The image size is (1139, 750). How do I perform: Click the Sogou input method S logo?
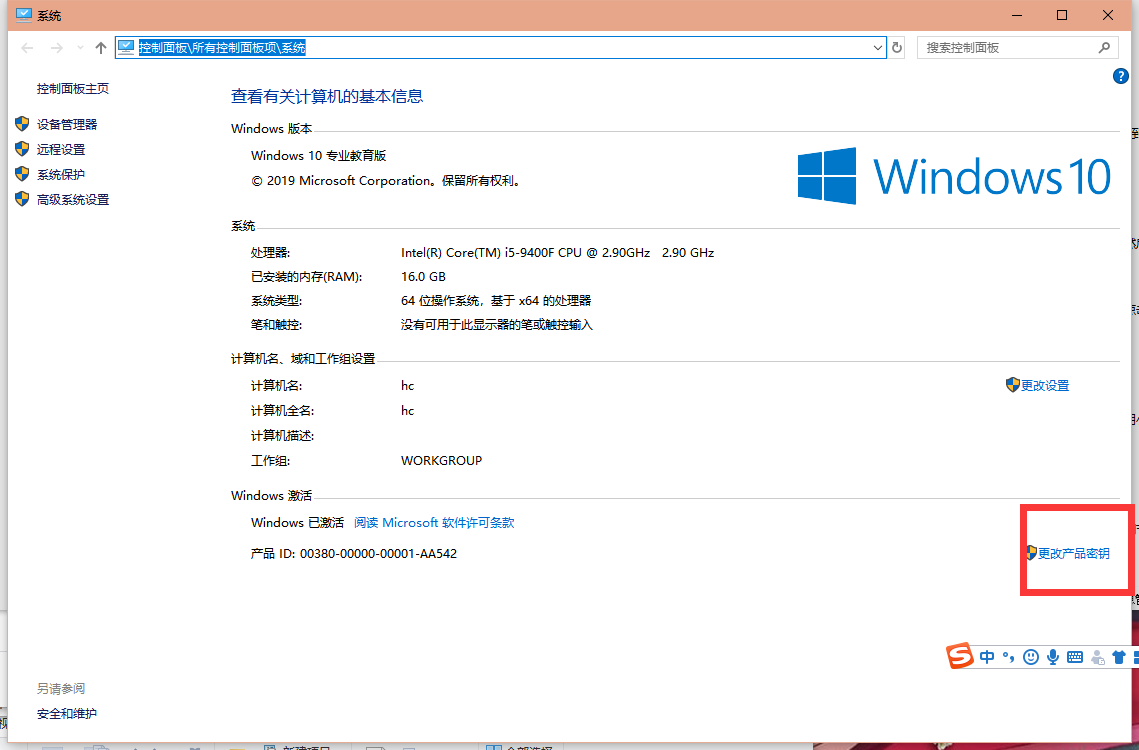[960, 656]
